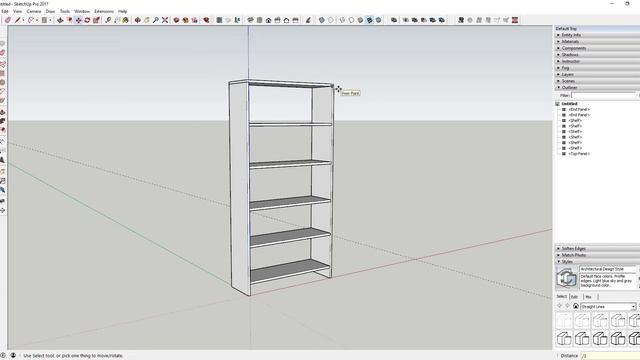The image size is (640, 360).
Task: Enable Shaded face style
Action: click(x=360, y=20)
